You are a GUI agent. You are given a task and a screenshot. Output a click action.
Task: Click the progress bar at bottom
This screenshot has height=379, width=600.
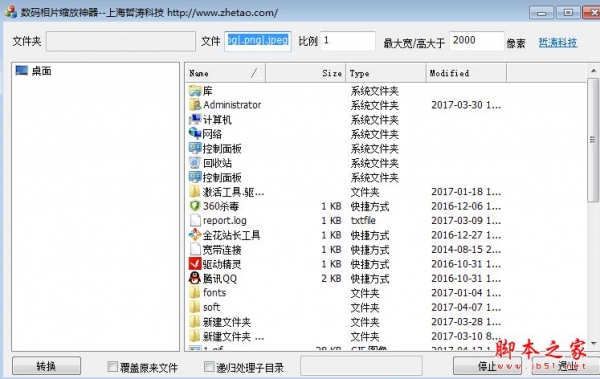coord(361,366)
